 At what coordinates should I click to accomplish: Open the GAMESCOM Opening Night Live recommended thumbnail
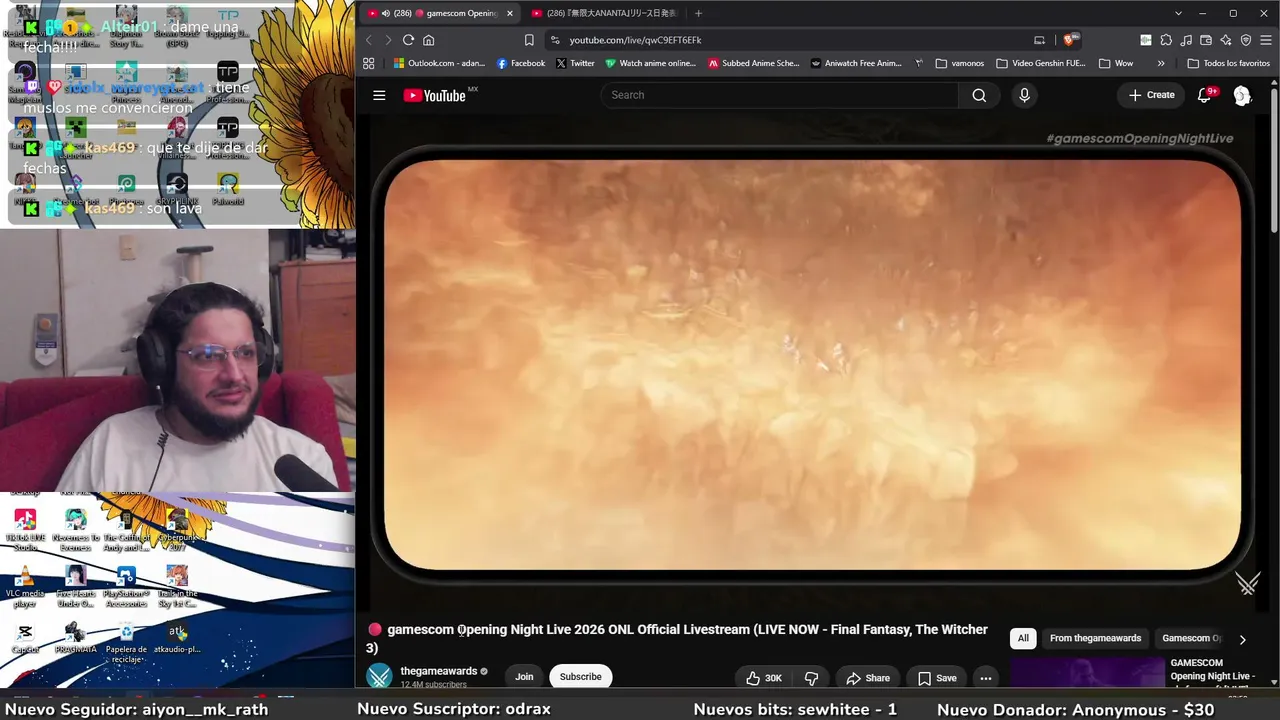(x=1087, y=673)
